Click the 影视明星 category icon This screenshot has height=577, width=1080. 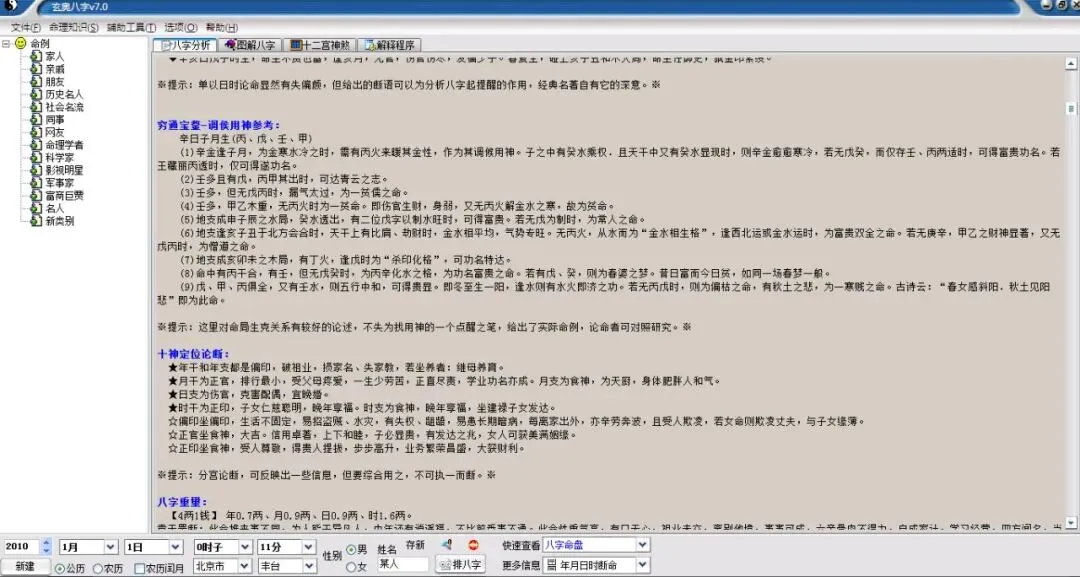click(36, 169)
